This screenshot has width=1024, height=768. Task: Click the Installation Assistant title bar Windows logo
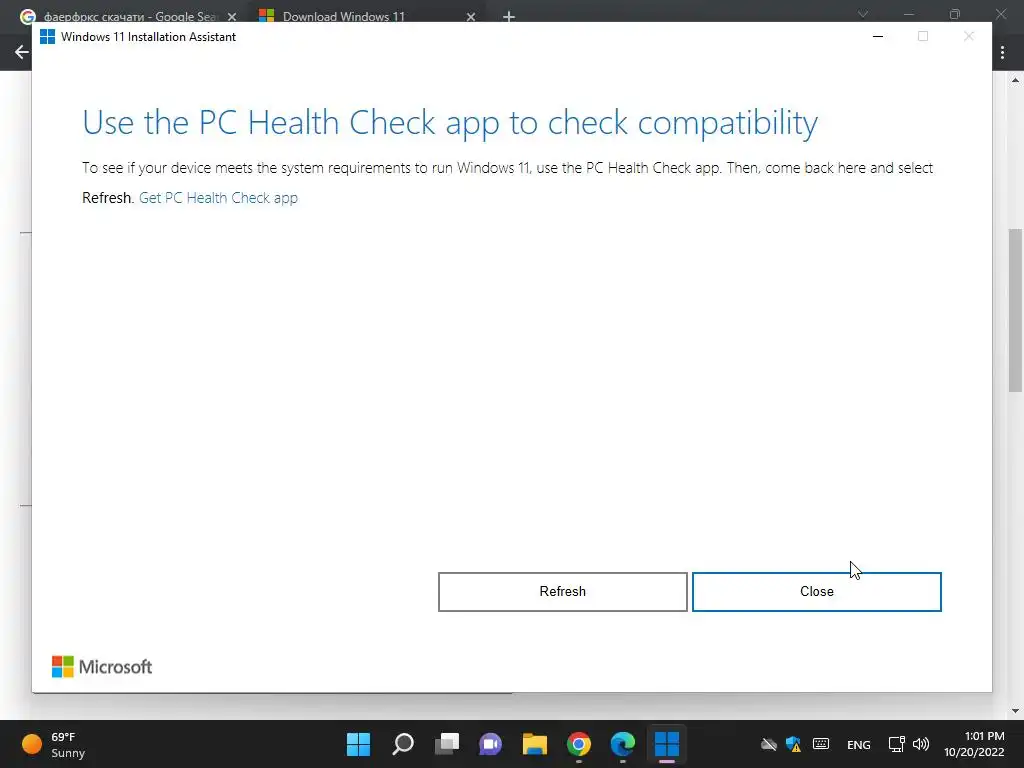click(47, 37)
